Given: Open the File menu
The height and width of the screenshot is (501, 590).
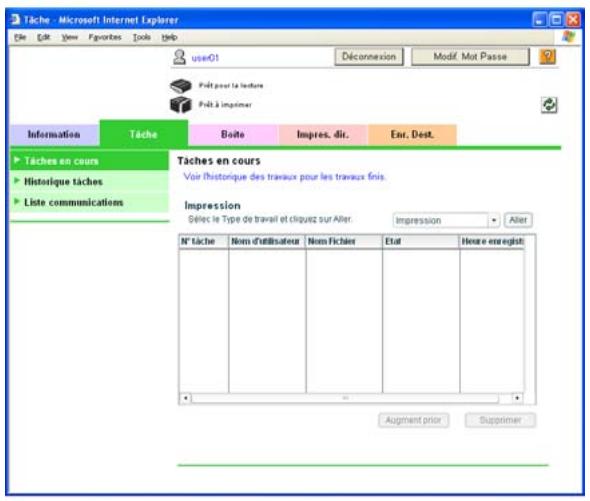Looking at the screenshot, I should (x=20, y=37).
